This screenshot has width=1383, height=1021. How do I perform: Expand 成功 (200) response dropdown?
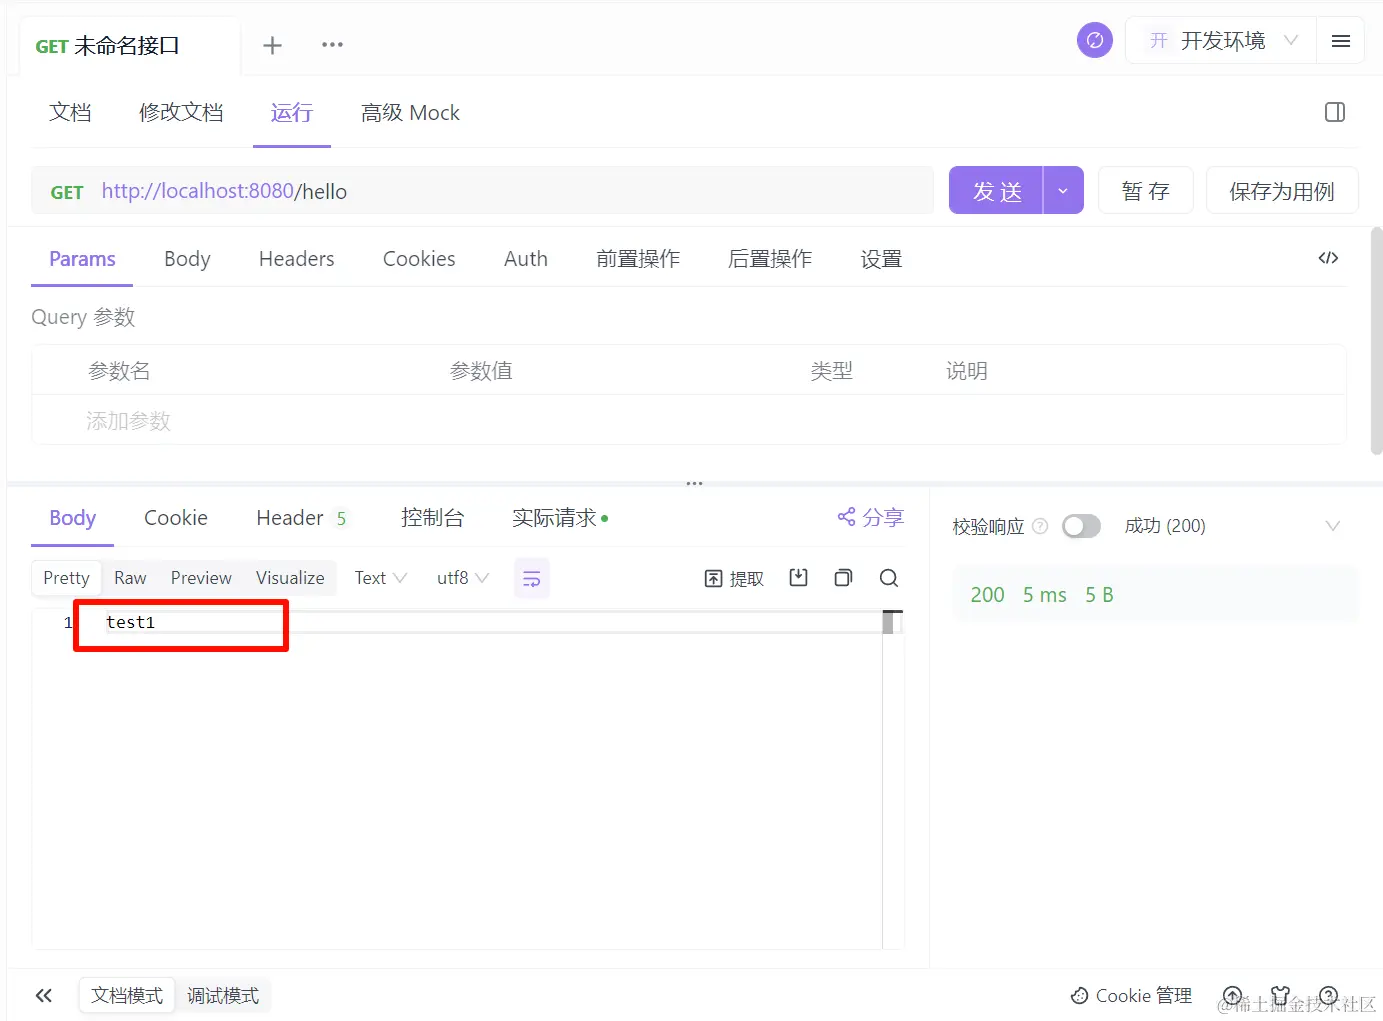point(1332,526)
